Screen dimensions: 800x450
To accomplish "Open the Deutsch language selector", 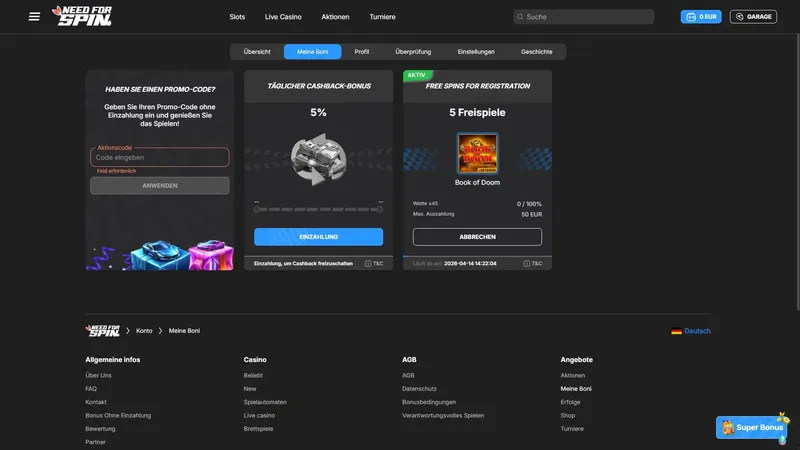I will pos(691,331).
